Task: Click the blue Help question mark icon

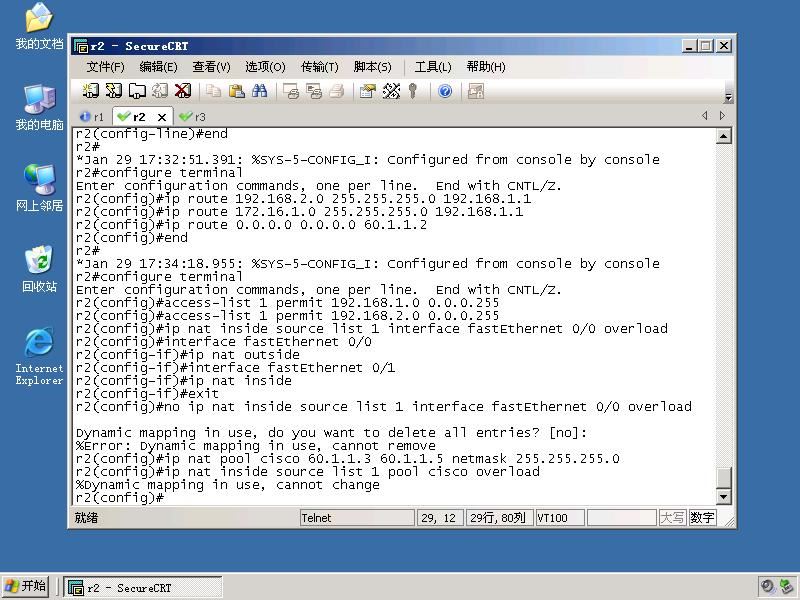Action: coord(445,91)
